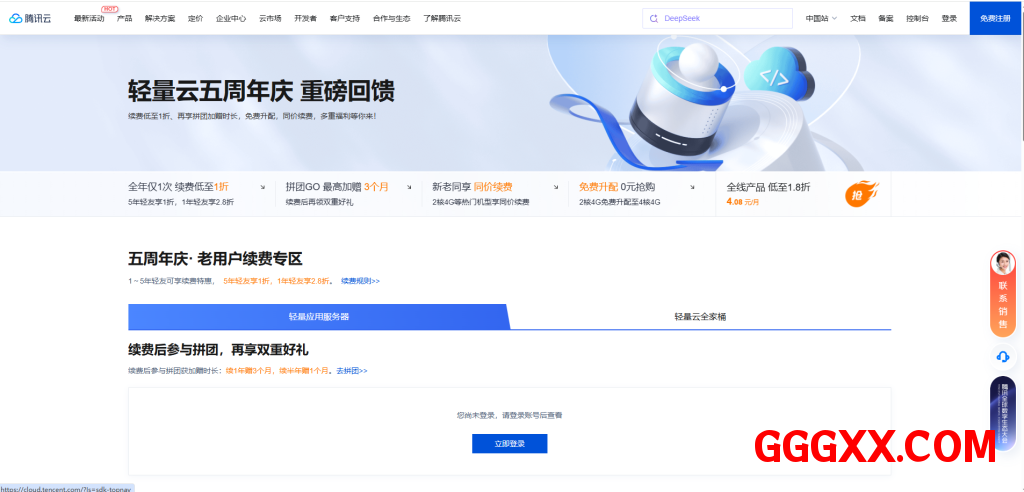Open the 续费规则>> link
The width and height of the screenshot is (1024, 492).
[x=360, y=281]
